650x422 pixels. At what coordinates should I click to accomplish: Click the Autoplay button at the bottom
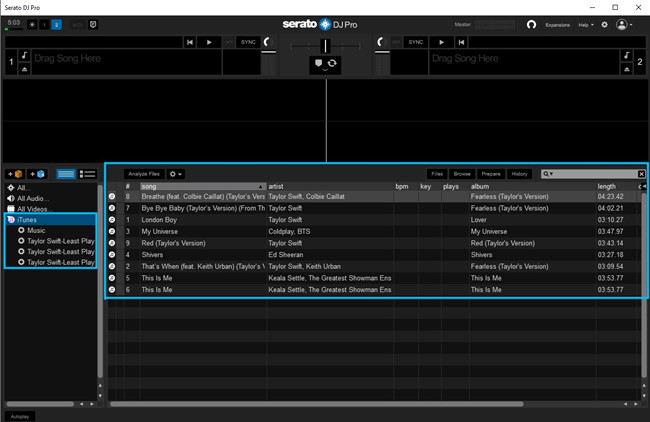[x=20, y=417]
